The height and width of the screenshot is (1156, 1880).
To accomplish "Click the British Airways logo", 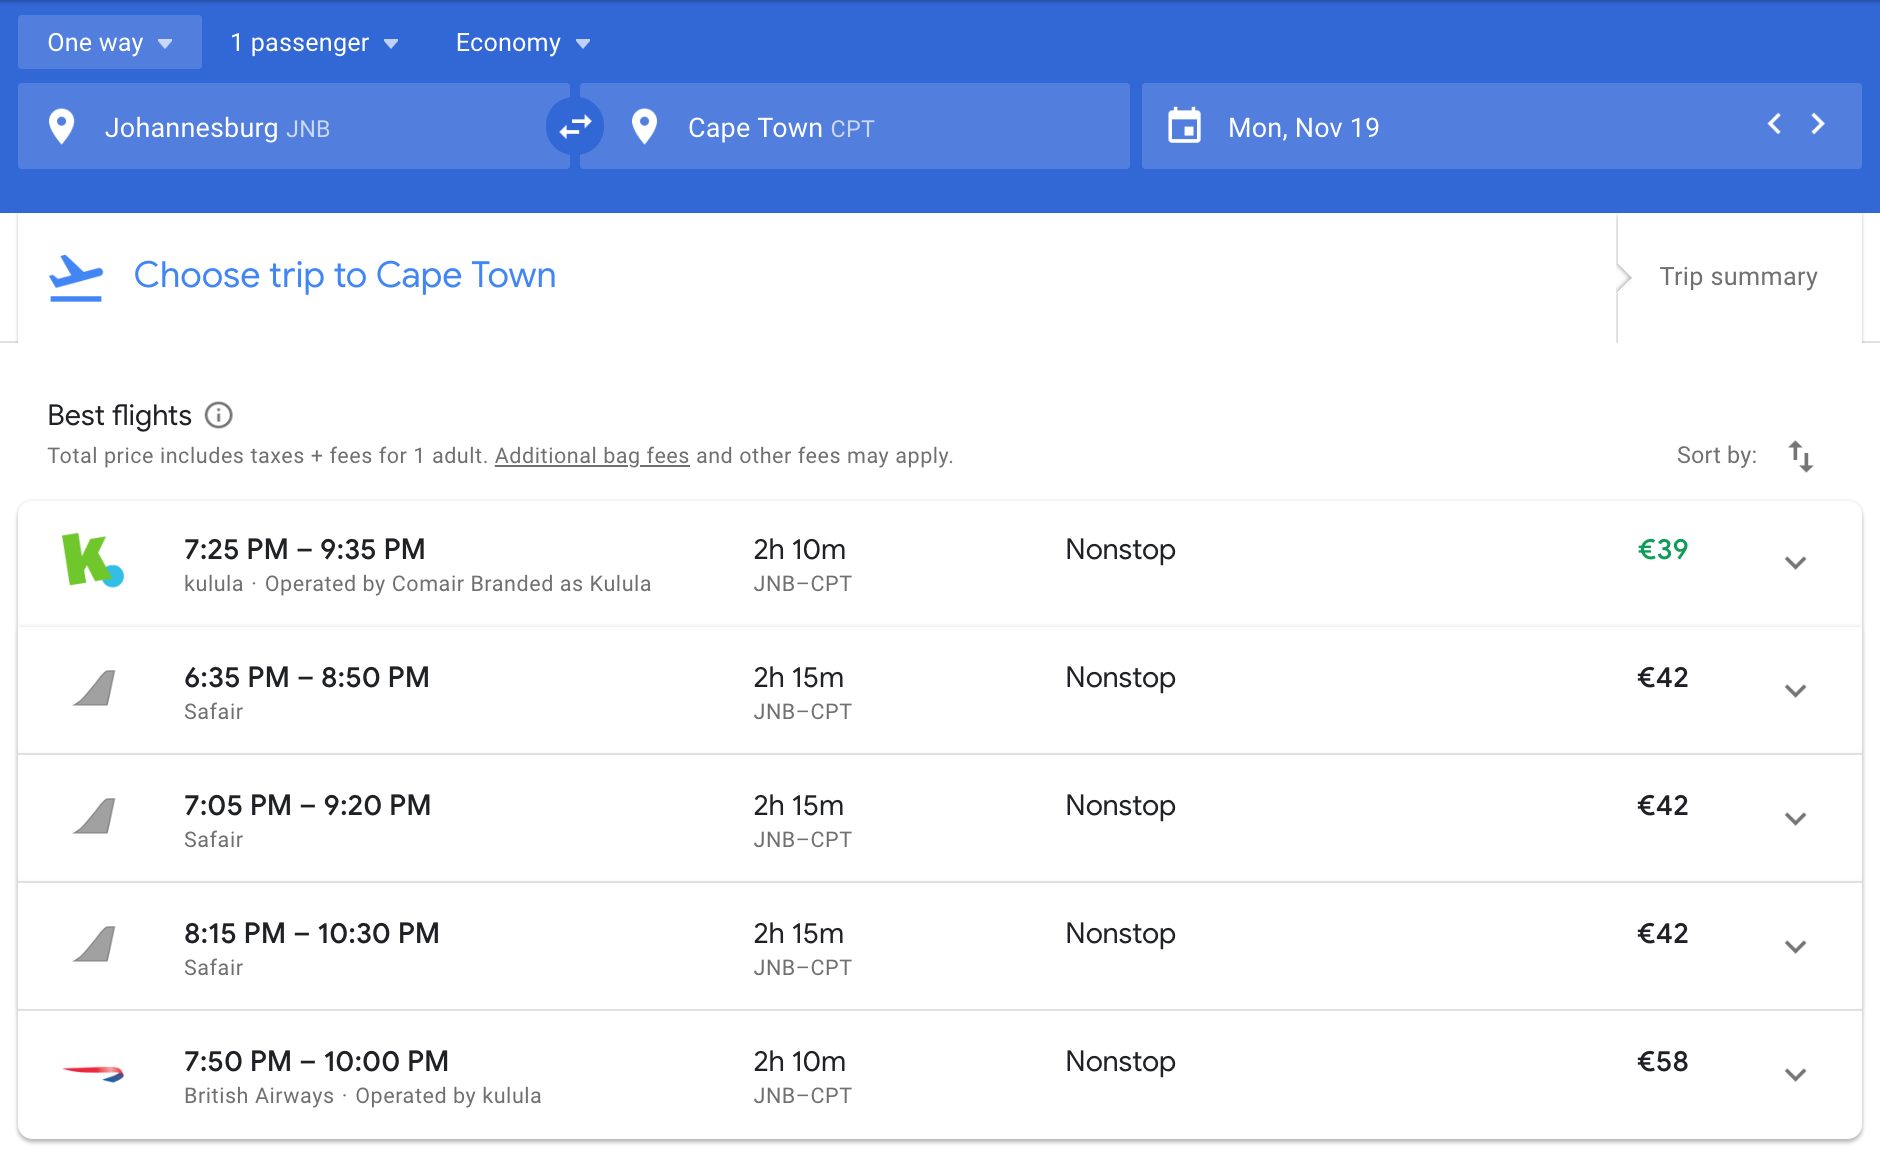I will click(93, 1074).
